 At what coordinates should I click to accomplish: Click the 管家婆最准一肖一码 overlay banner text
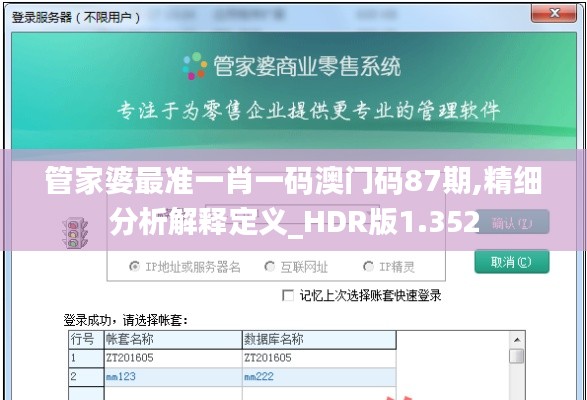point(294,201)
